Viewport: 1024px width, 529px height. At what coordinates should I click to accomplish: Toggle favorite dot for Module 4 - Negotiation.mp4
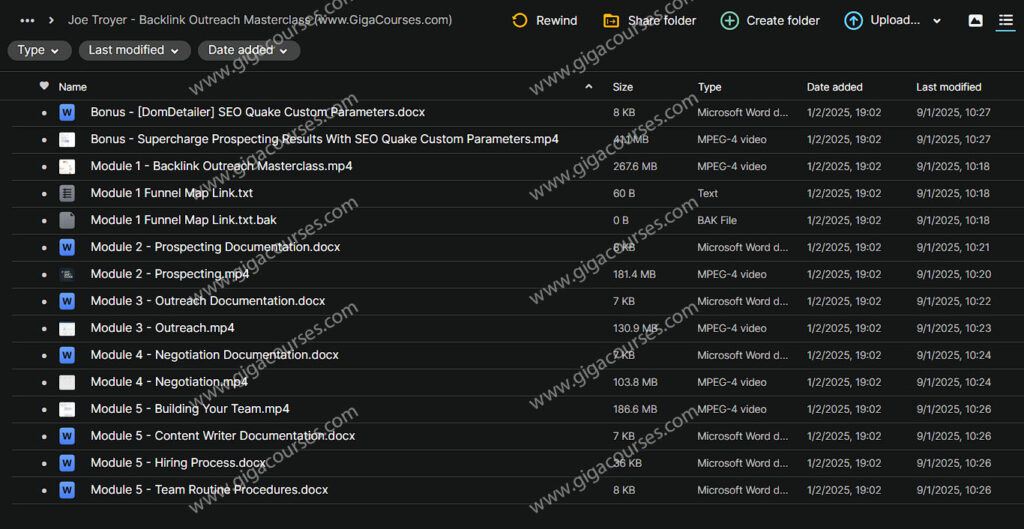click(x=44, y=383)
